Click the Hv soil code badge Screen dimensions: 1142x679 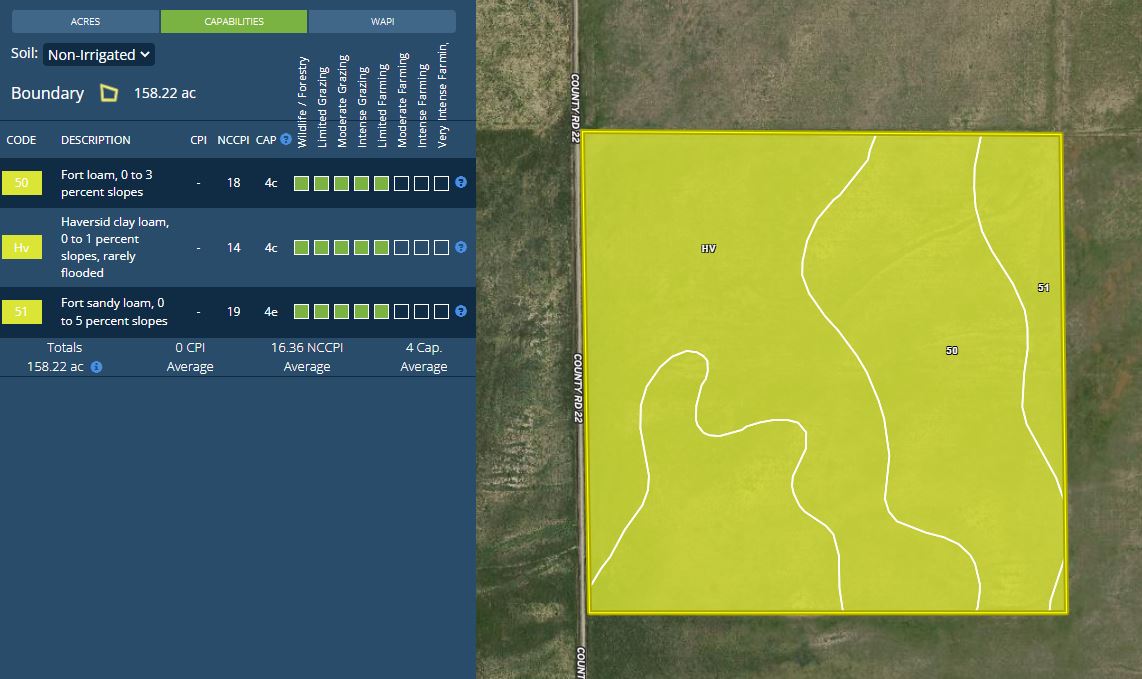(x=22, y=247)
